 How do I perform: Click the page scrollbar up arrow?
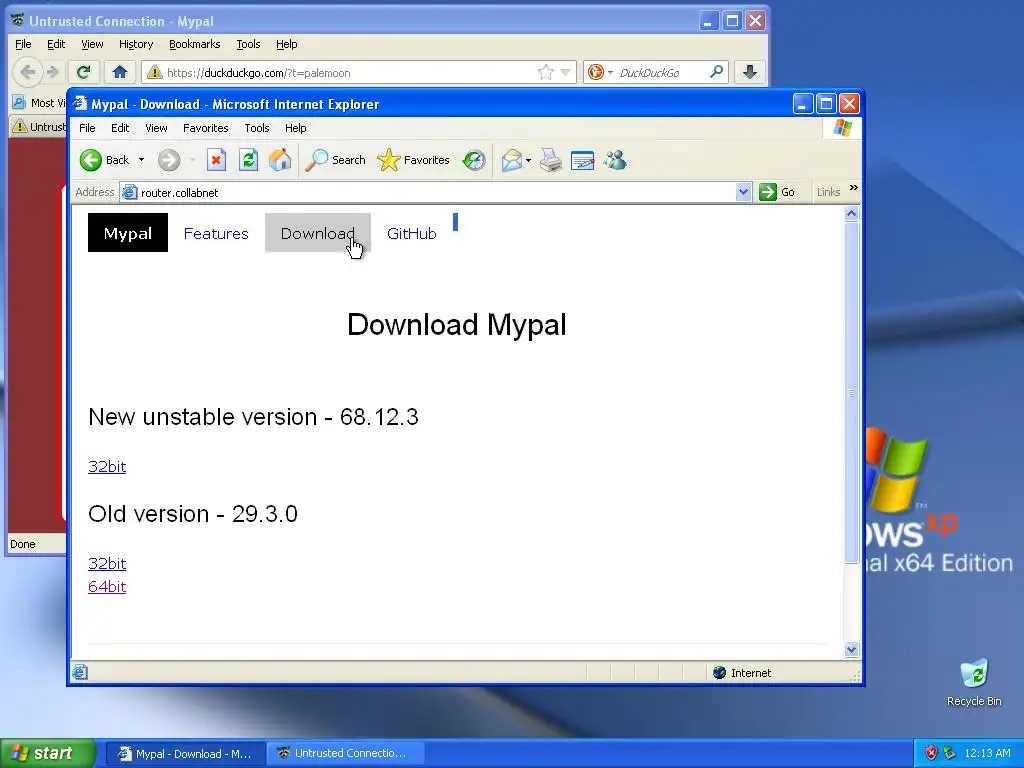pos(851,214)
